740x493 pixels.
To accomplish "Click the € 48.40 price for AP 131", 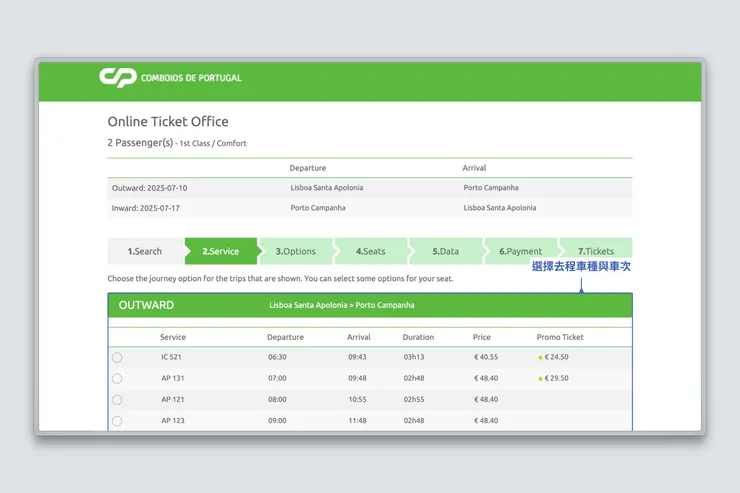I will 486,378.
